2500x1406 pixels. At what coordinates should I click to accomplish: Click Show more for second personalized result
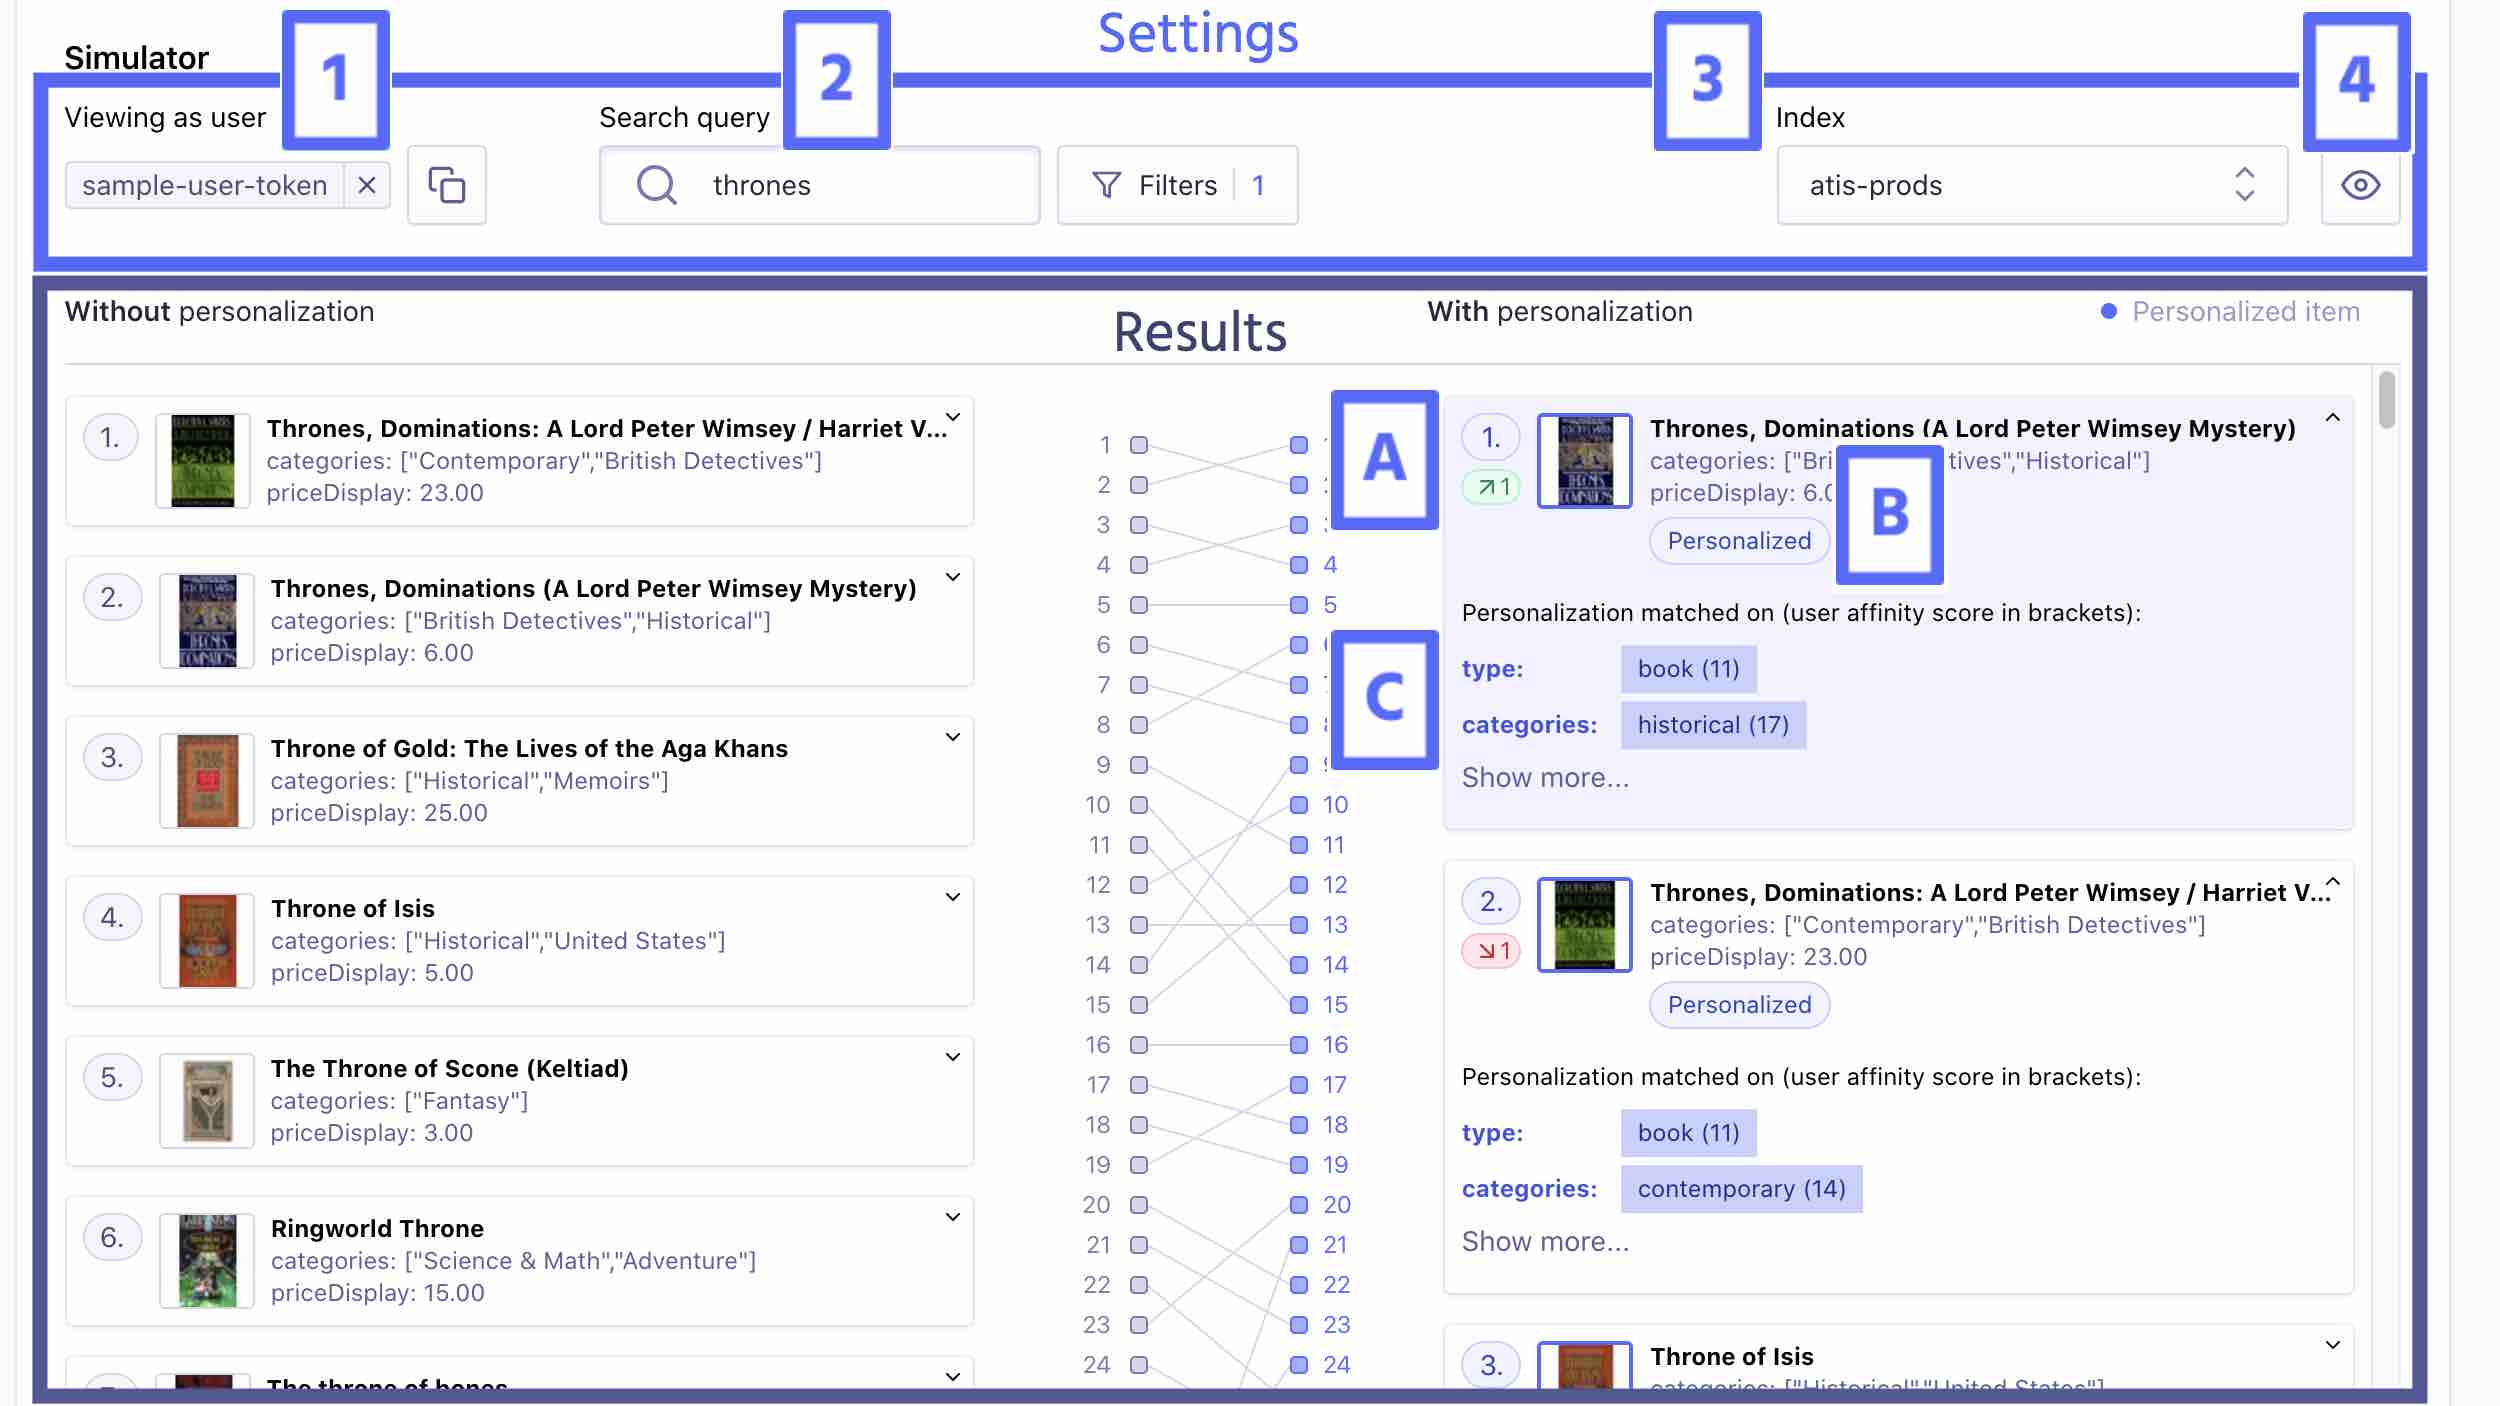point(1545,1239)
